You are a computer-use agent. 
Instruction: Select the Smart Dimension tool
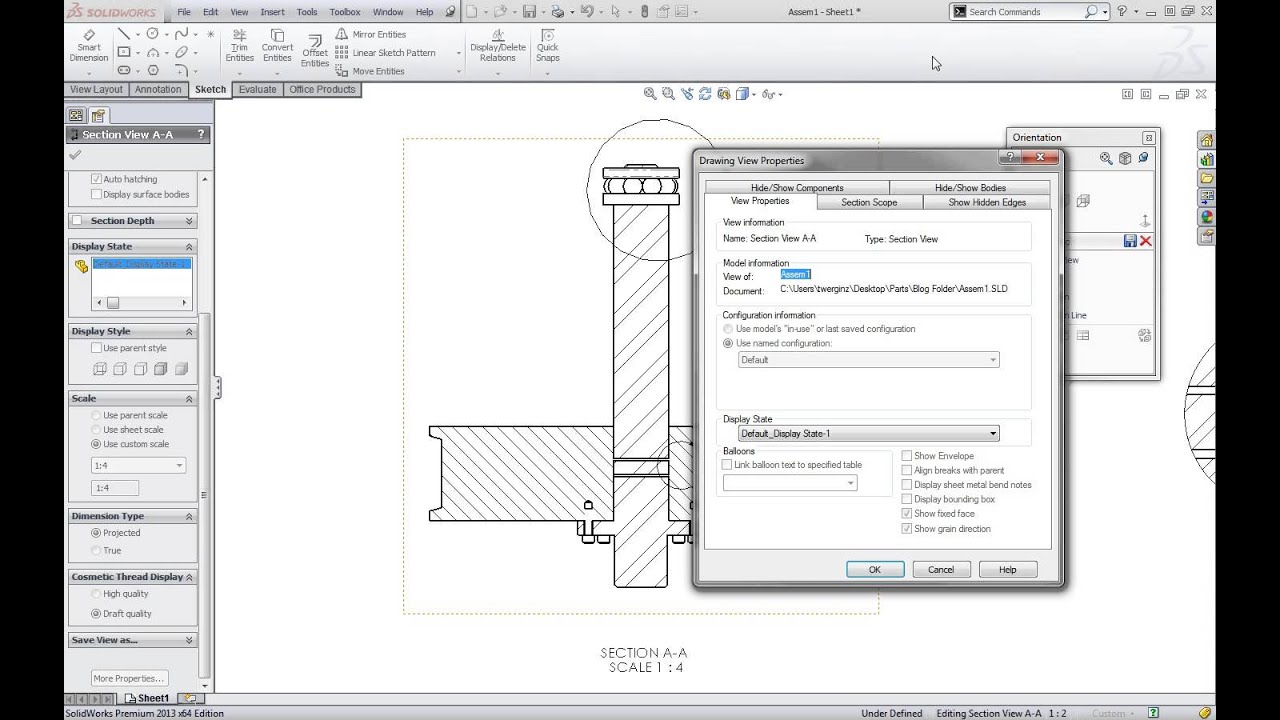pos(89,45)
